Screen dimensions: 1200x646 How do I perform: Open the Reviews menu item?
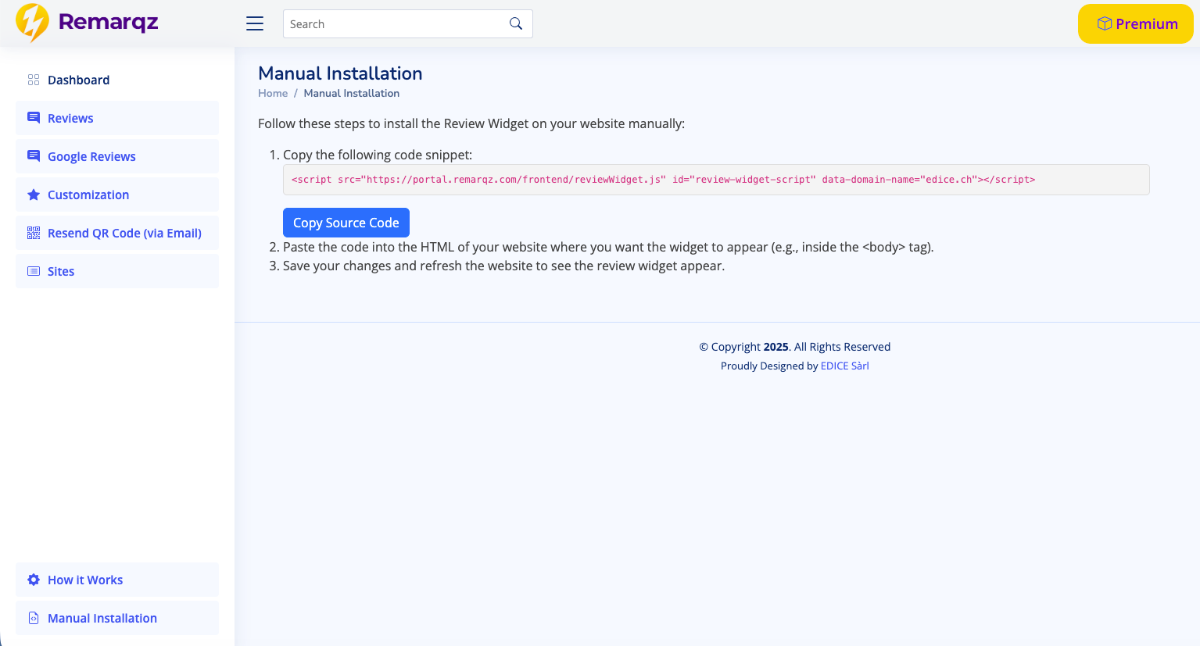[70, 118]
